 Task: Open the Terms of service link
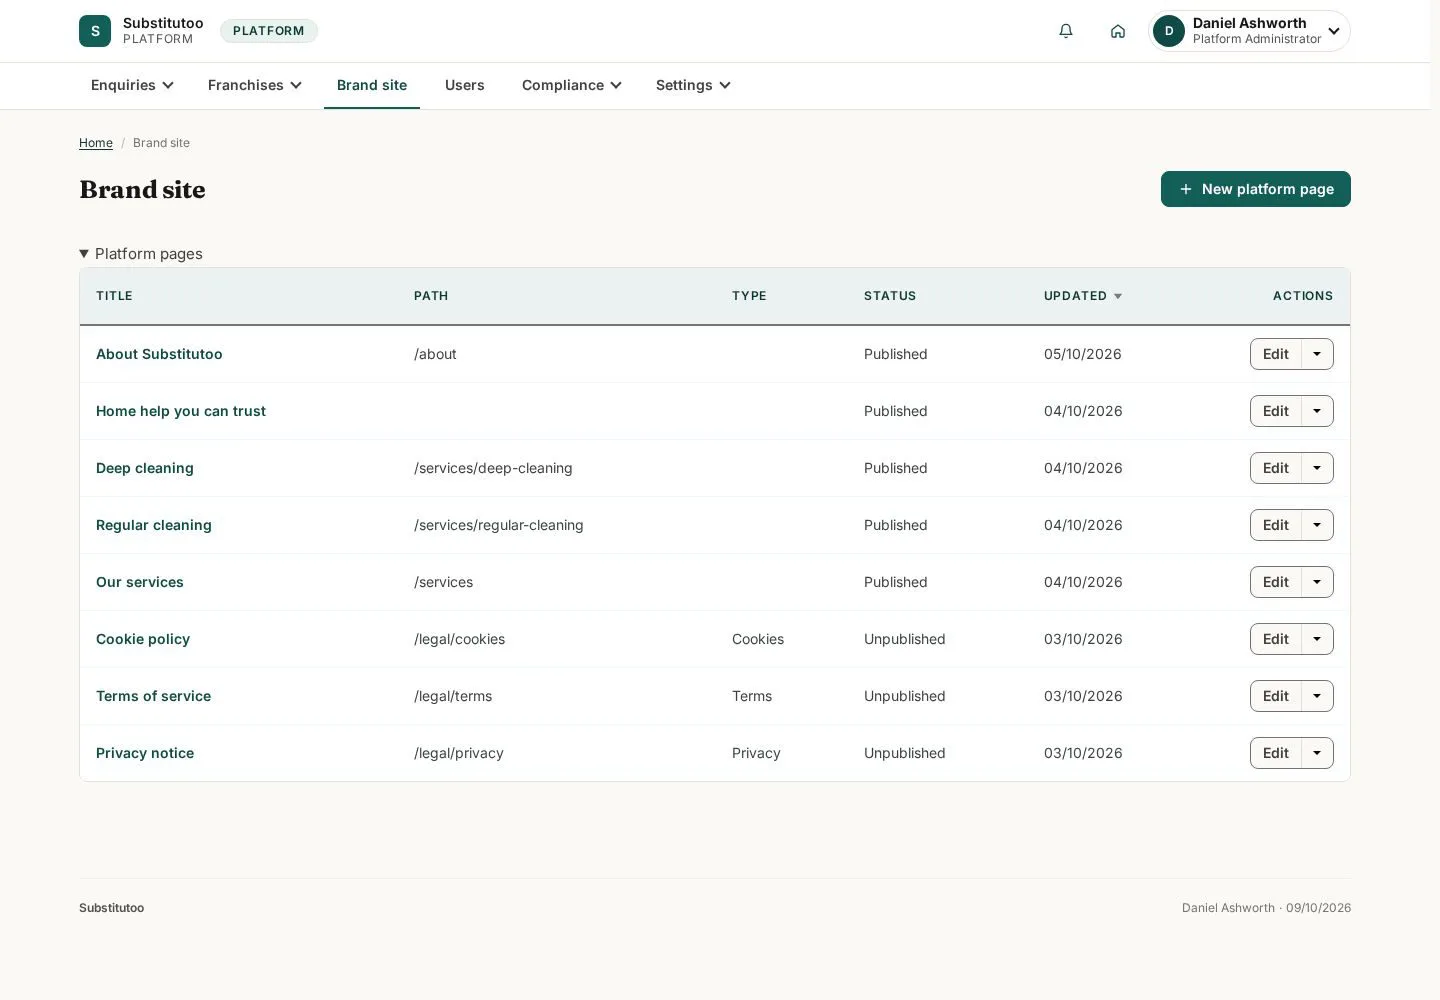(153, 696)
